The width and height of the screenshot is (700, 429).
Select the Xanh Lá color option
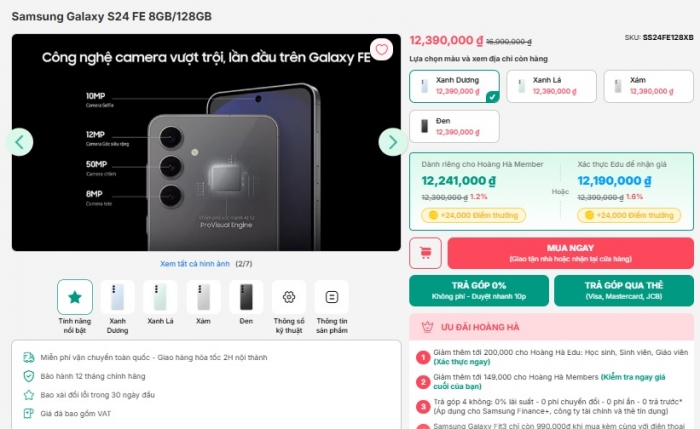tap(551, 86)
